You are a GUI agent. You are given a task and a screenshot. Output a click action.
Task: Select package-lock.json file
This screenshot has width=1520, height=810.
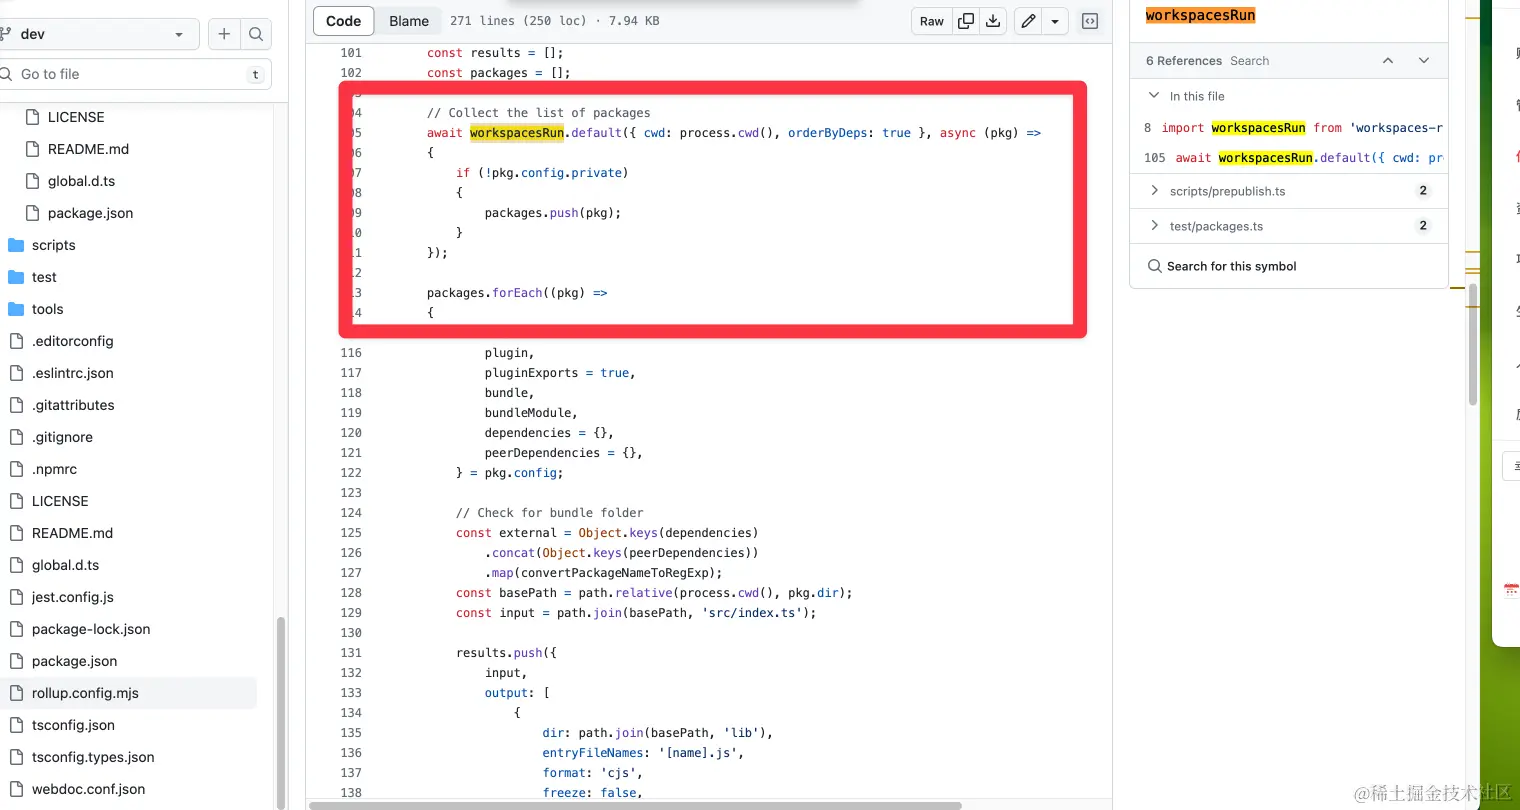(91, 629)
